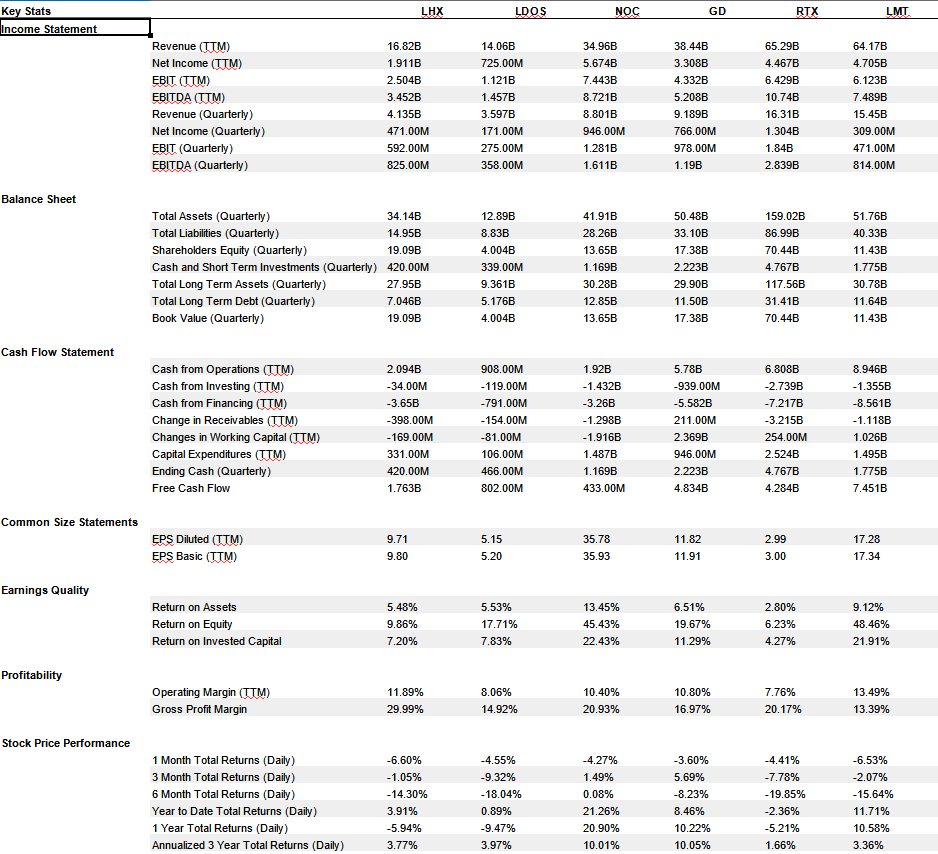Click LHX revenue value 16.82B
This screenshot has height=854, width=938.
[x=404, y=46]
